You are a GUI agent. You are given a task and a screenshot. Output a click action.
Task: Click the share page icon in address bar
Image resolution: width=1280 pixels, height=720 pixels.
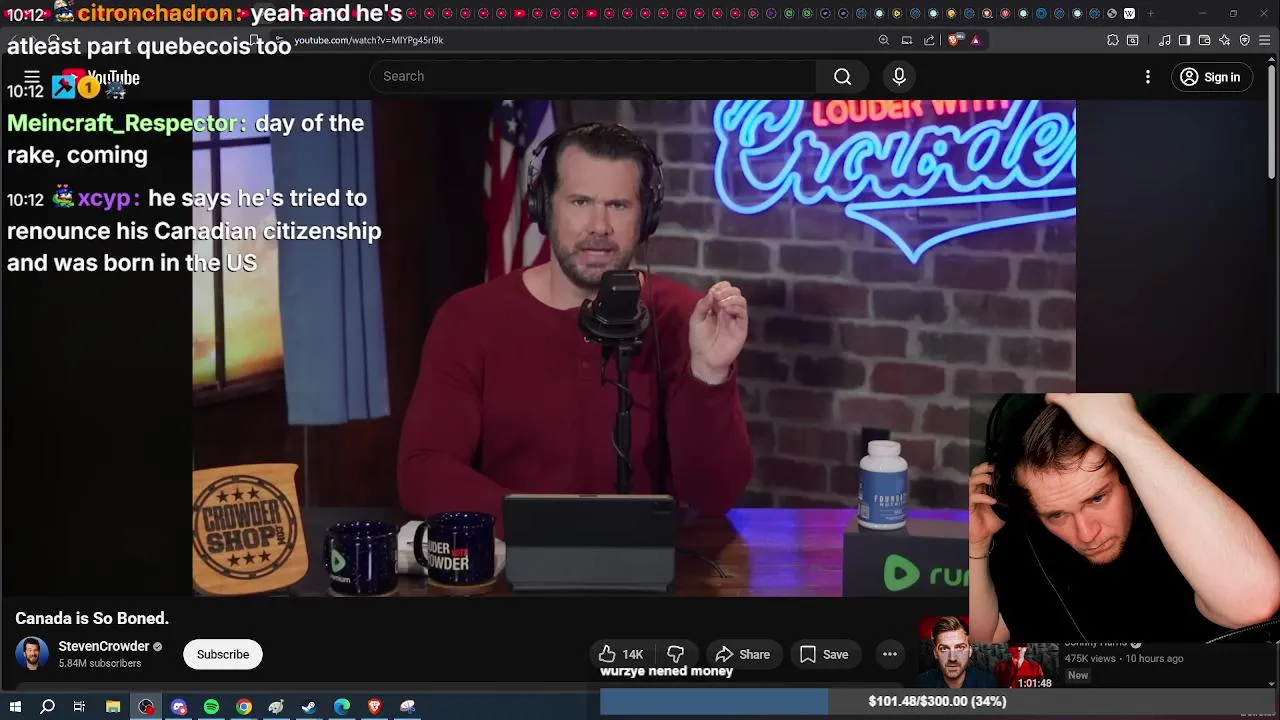930,40
